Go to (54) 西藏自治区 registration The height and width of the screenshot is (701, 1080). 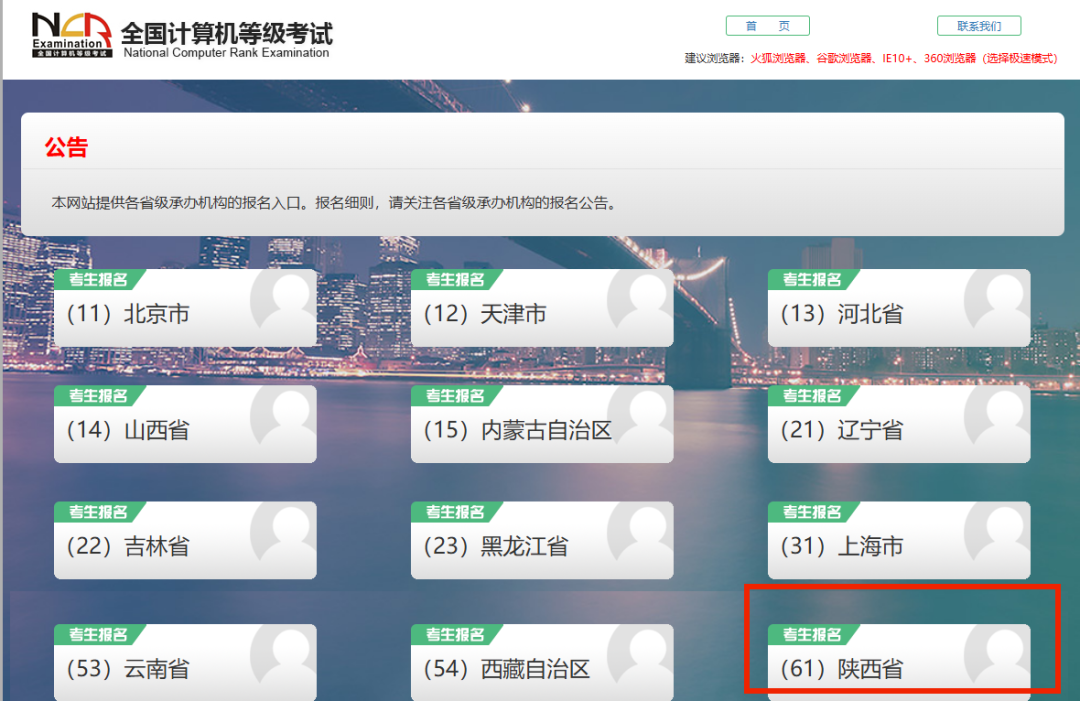click(x=542, y=662)
